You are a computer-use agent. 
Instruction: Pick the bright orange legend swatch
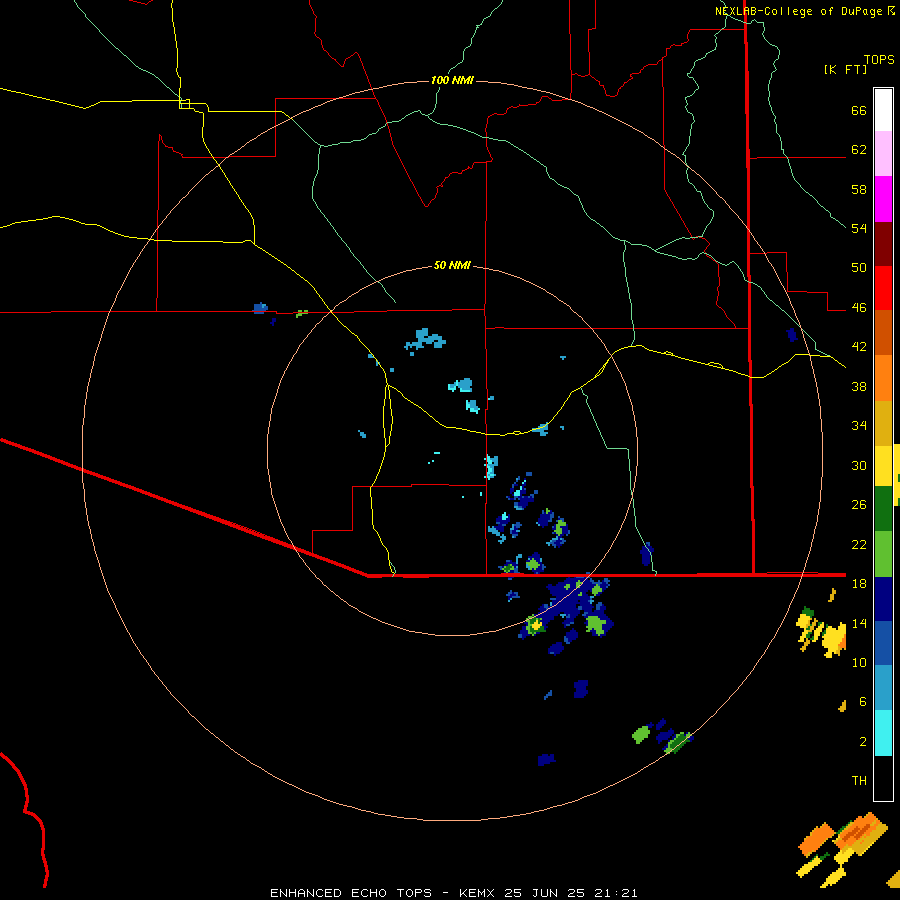tap(883, 378)
